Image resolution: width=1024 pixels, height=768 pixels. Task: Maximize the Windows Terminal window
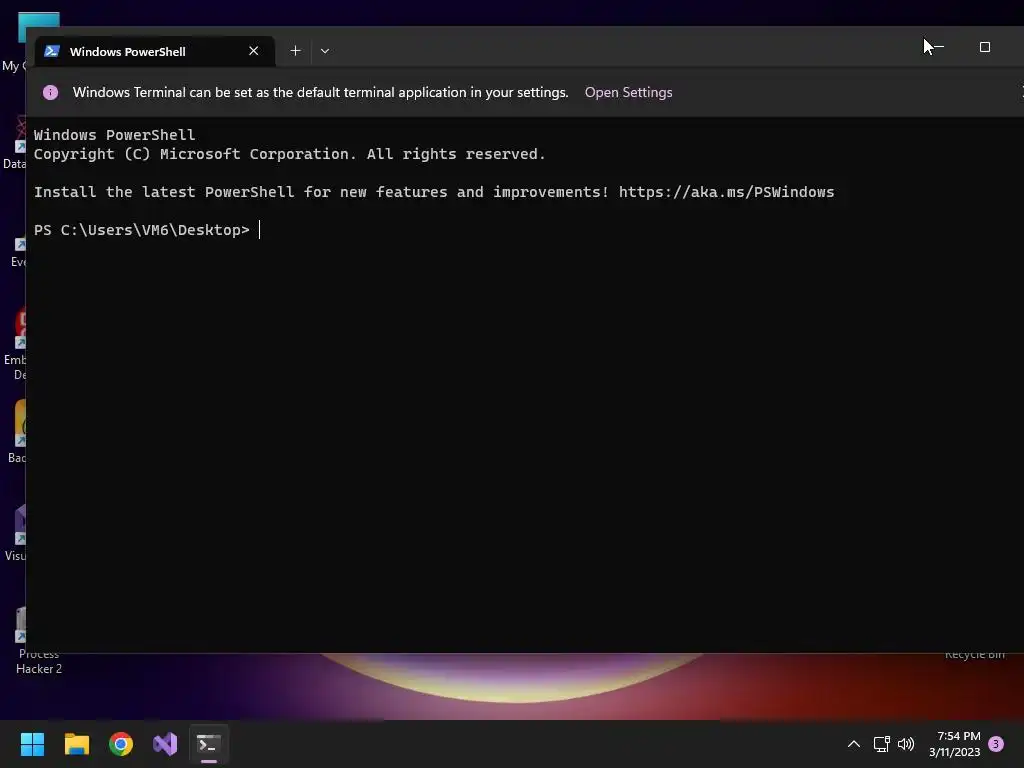985,47
